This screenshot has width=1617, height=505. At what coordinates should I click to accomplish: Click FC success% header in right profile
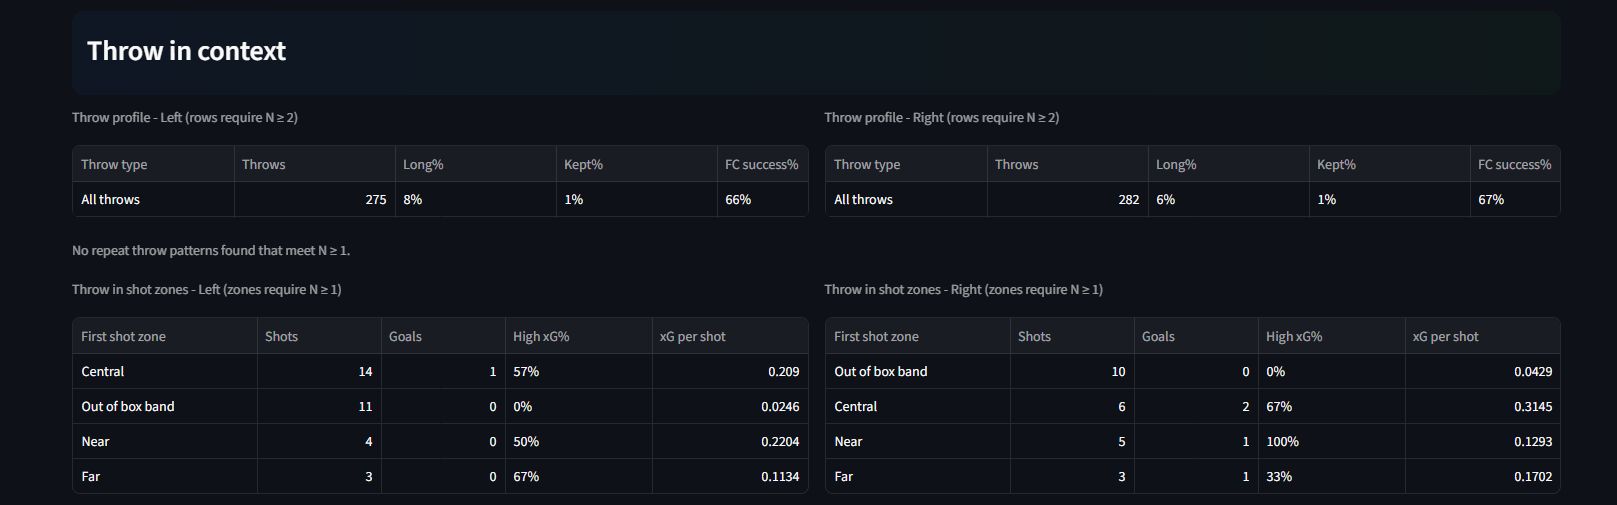pyautogui.click(x=1514, y=164)
